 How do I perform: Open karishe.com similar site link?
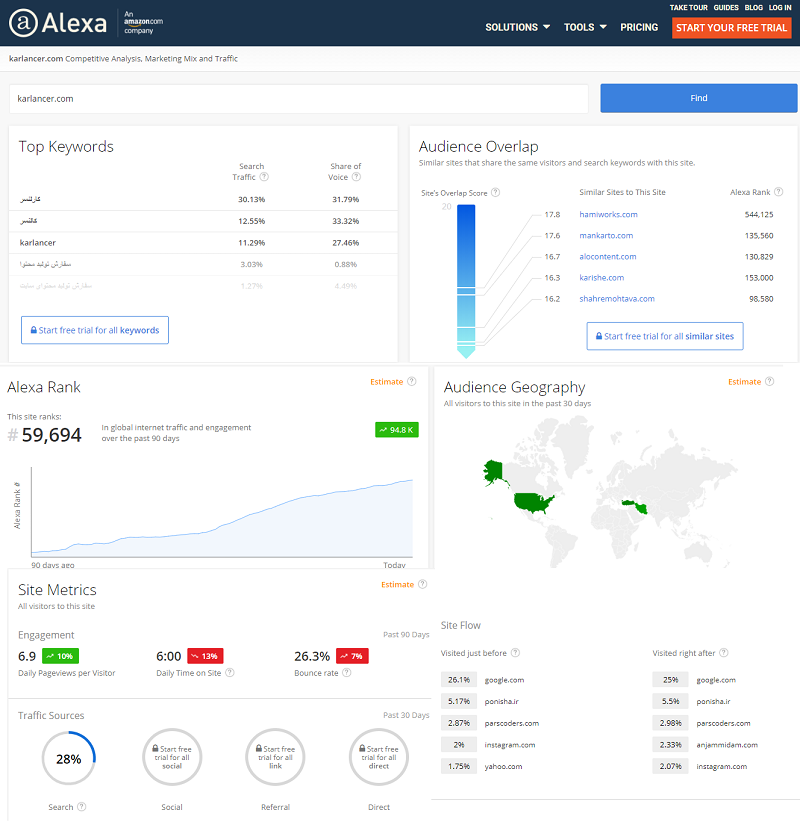pos(601,278)
